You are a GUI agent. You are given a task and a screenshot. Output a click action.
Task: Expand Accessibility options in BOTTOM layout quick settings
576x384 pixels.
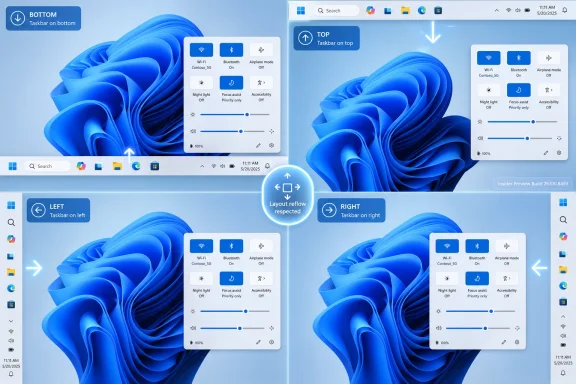tap(261, 83)
